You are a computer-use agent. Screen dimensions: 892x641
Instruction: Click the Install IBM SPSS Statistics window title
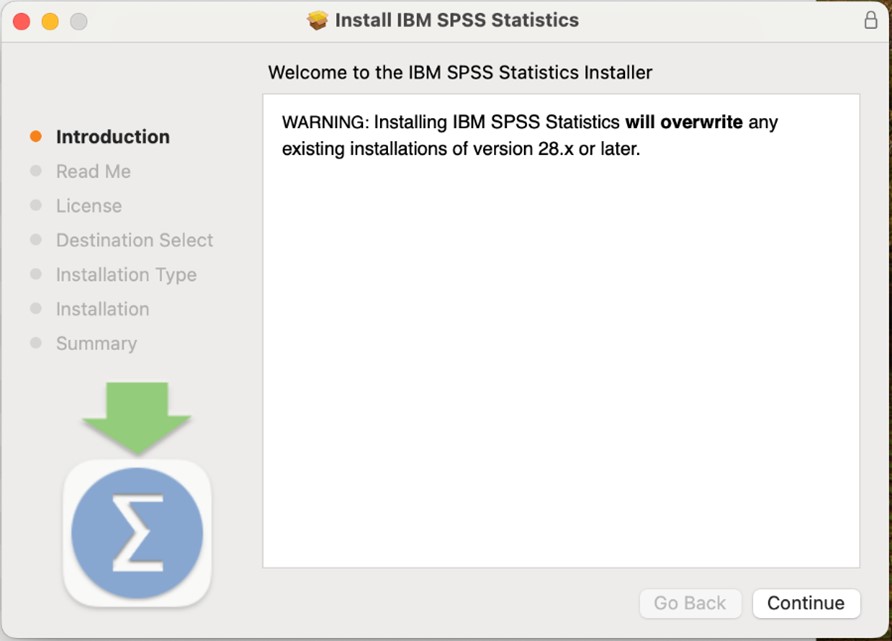457,20
